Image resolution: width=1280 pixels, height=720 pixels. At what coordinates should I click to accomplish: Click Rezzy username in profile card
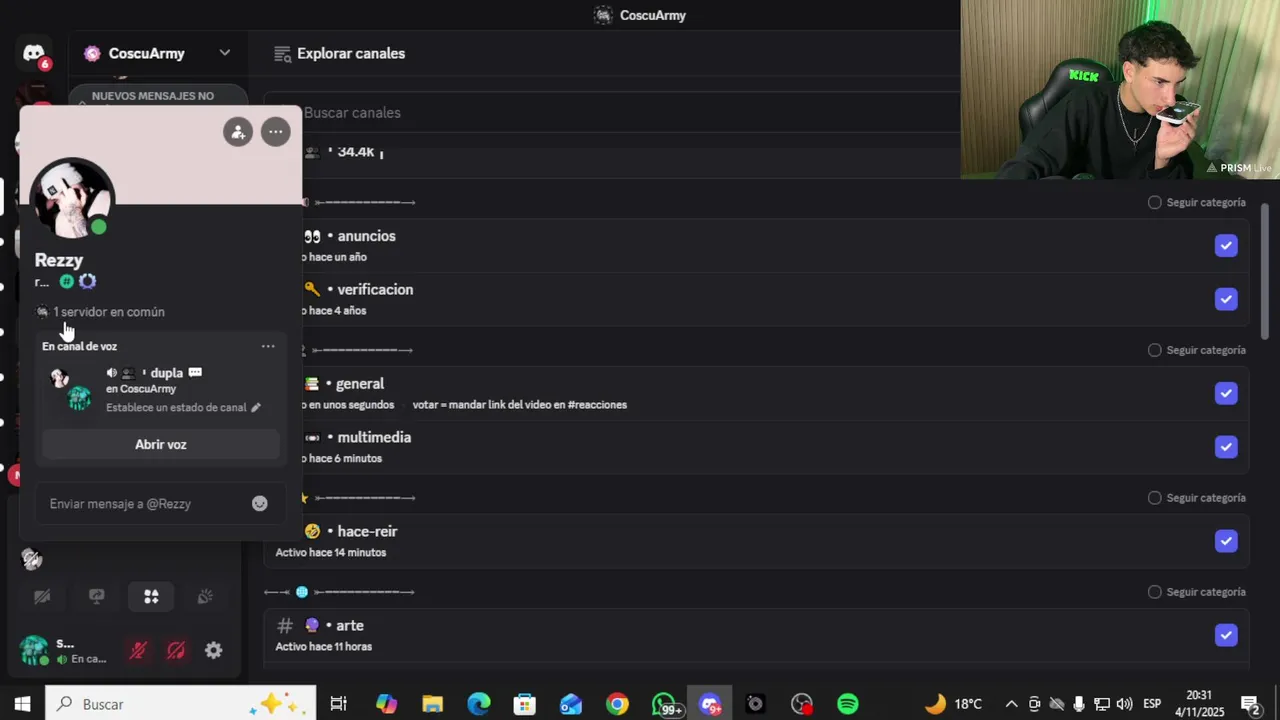point(59,260)
